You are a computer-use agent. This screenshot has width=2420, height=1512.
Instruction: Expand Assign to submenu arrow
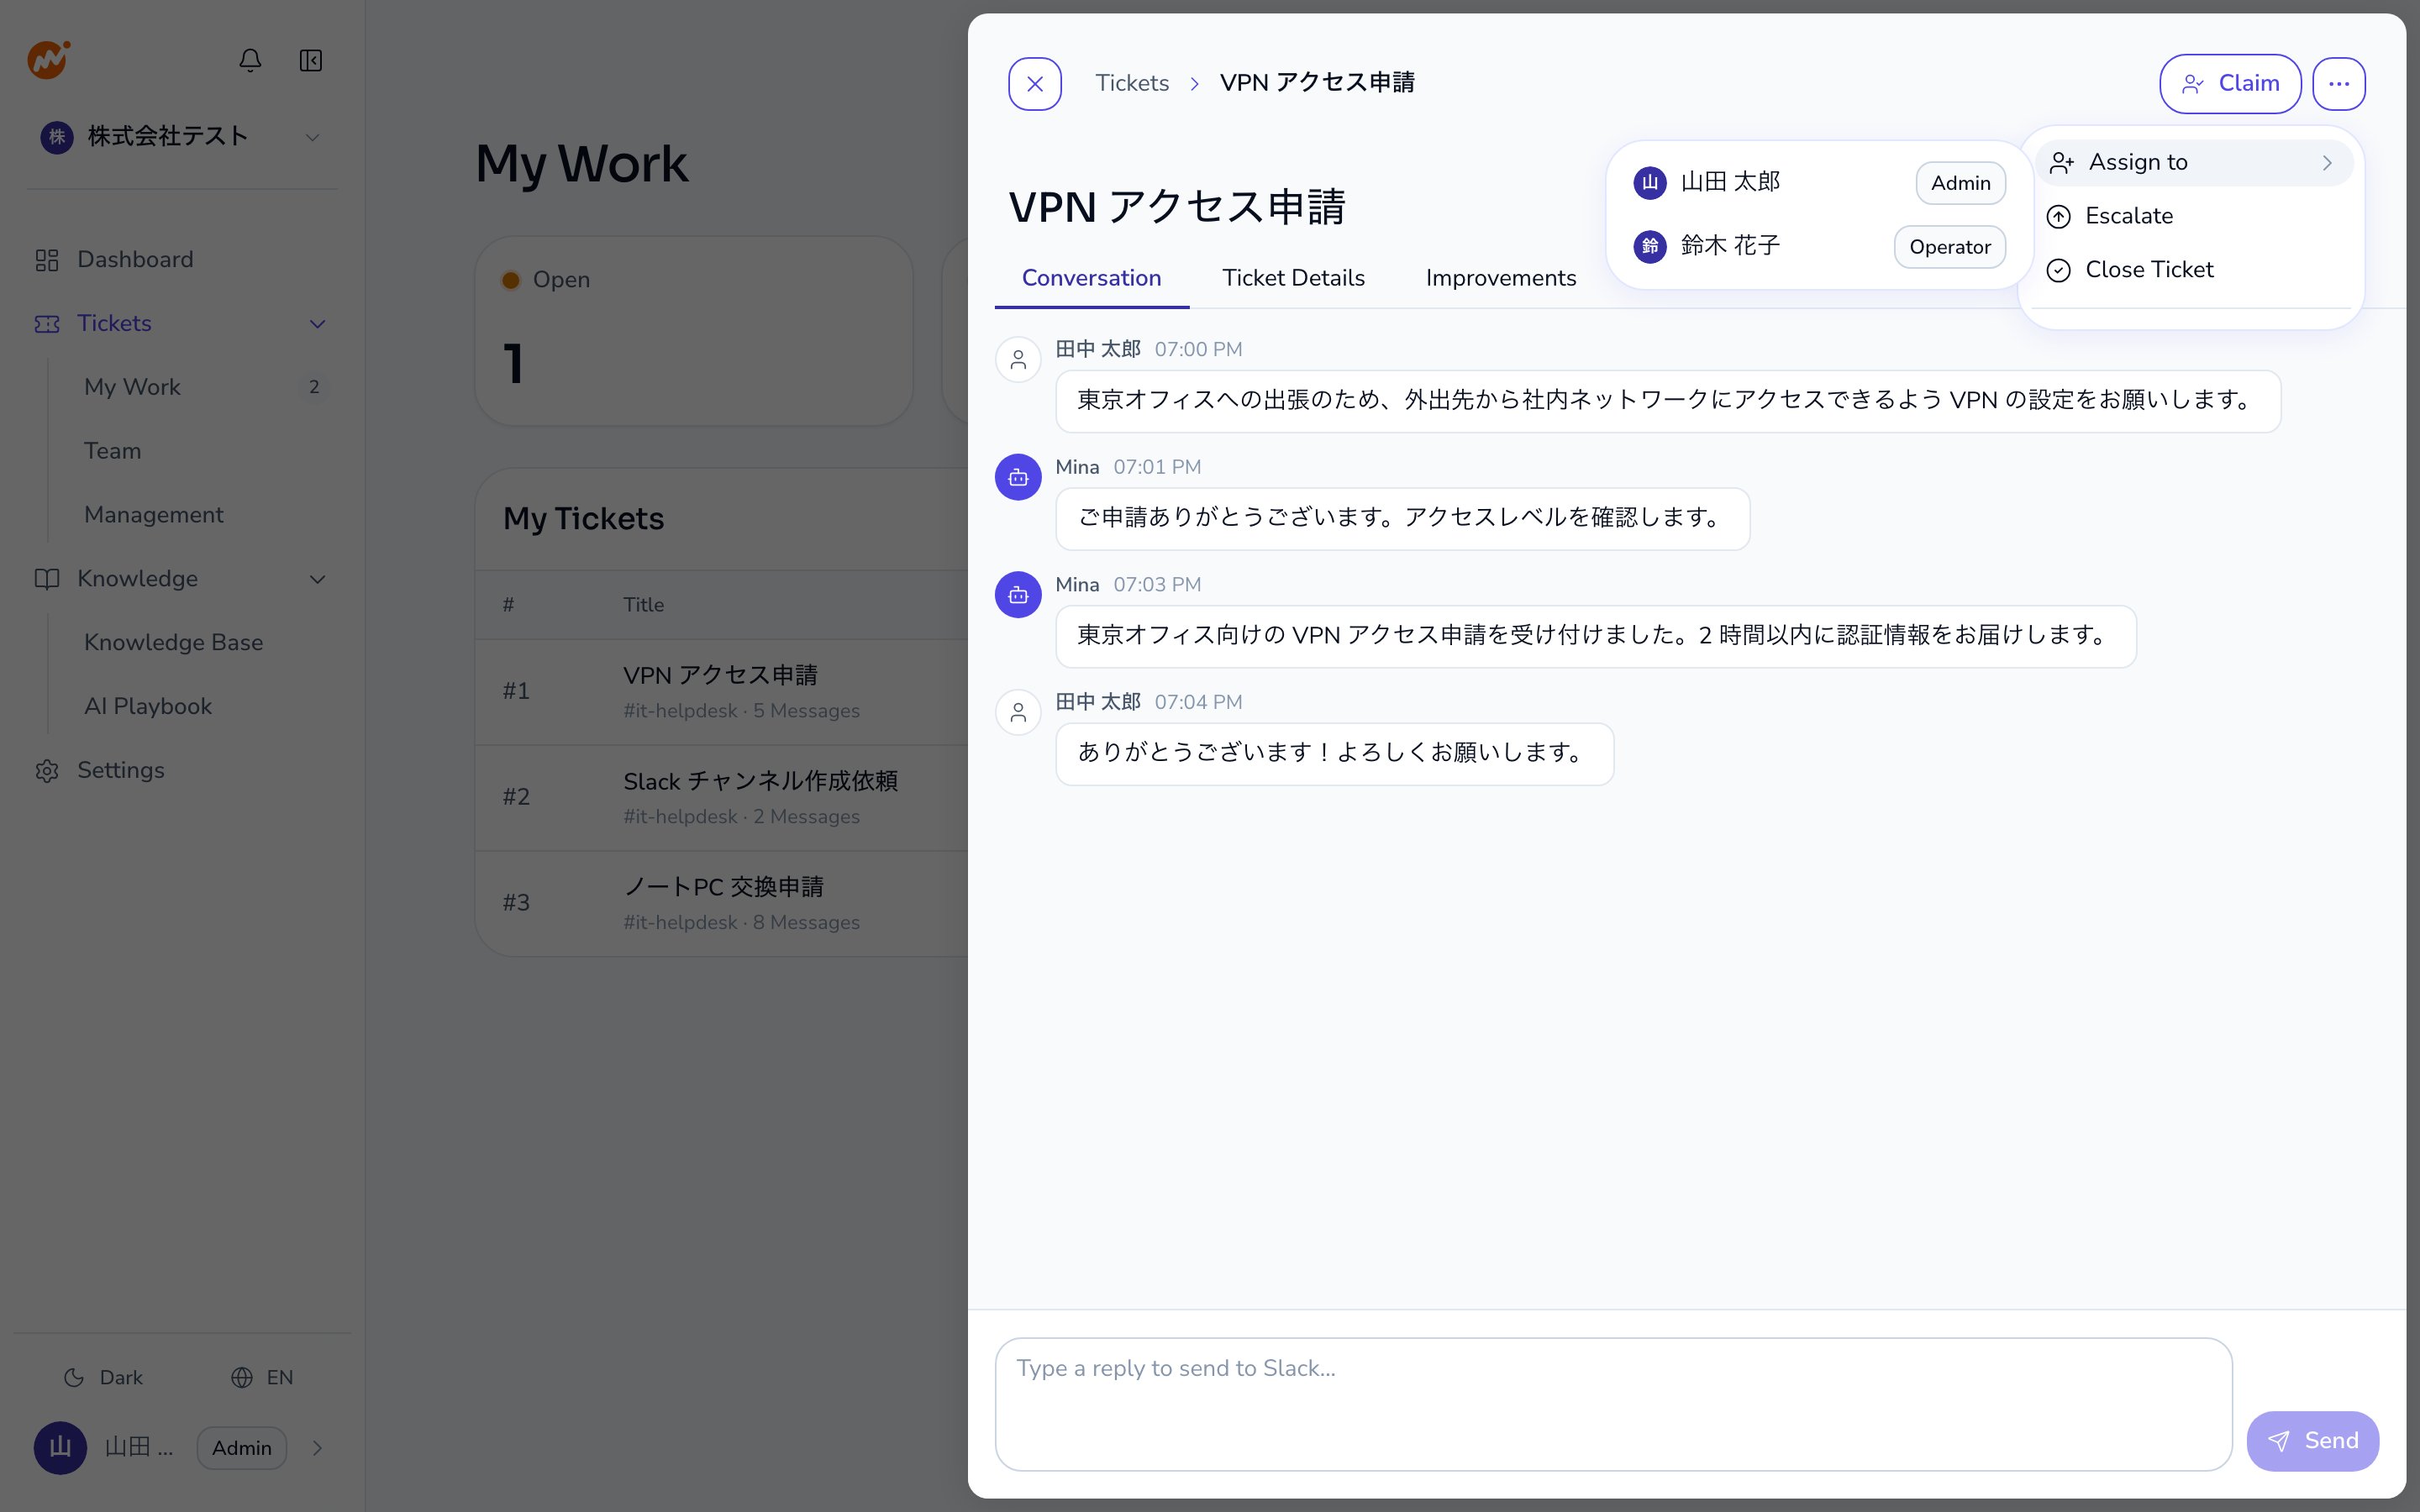click(2327, 163)
